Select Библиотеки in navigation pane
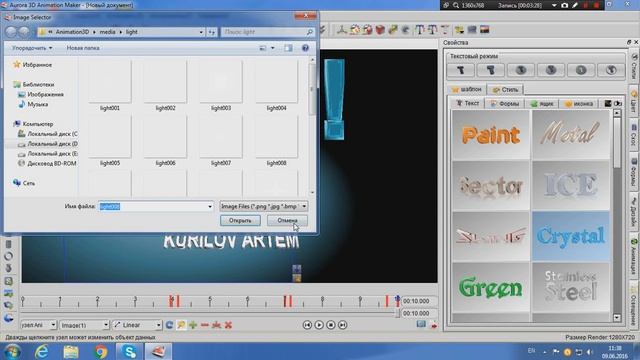This screenshot has height=360, width=640. (x=38, y=84)
